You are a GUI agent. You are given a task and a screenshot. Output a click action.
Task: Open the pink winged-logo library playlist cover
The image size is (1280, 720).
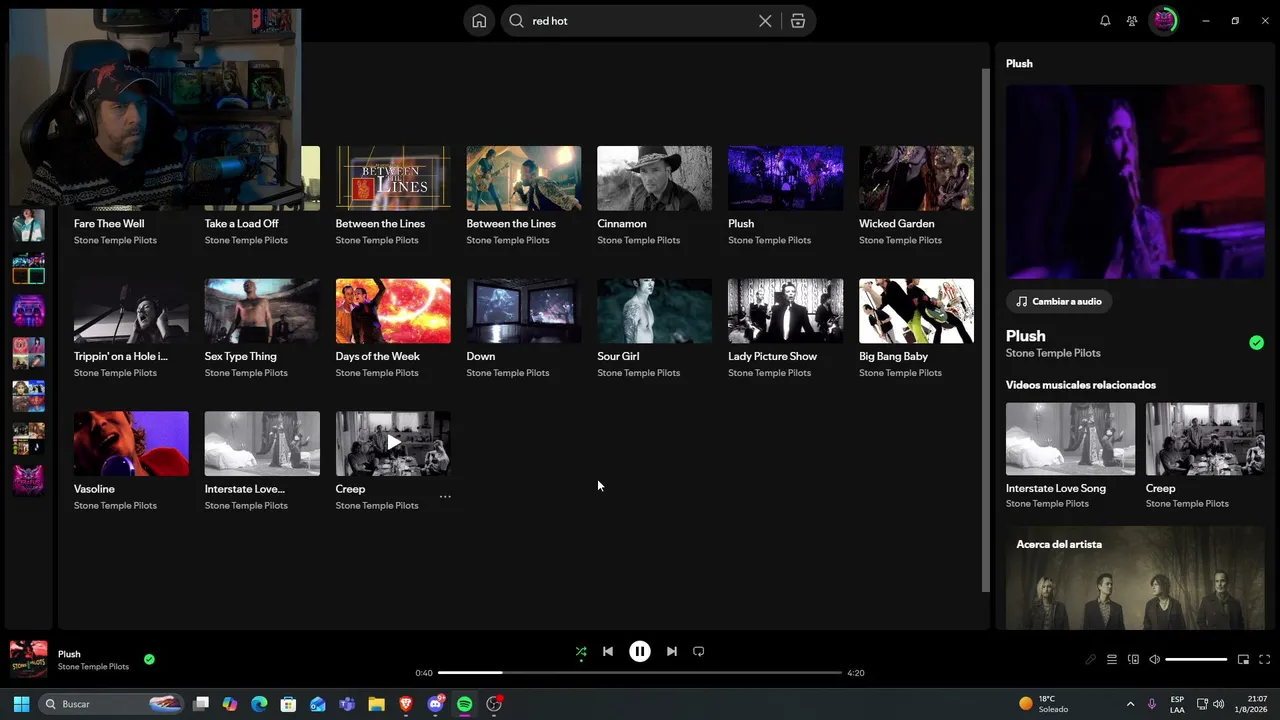28,480
